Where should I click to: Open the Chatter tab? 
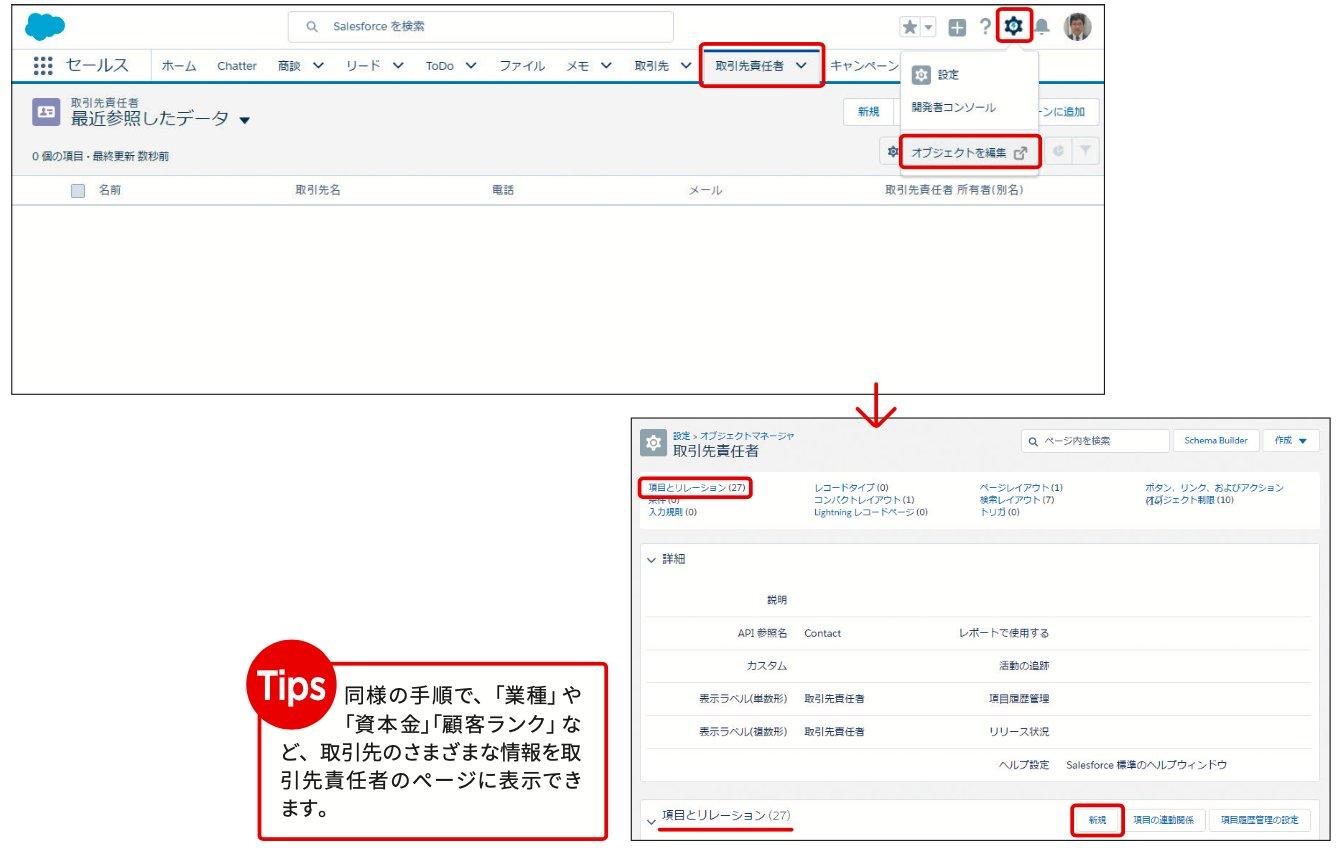pos(237,66)
